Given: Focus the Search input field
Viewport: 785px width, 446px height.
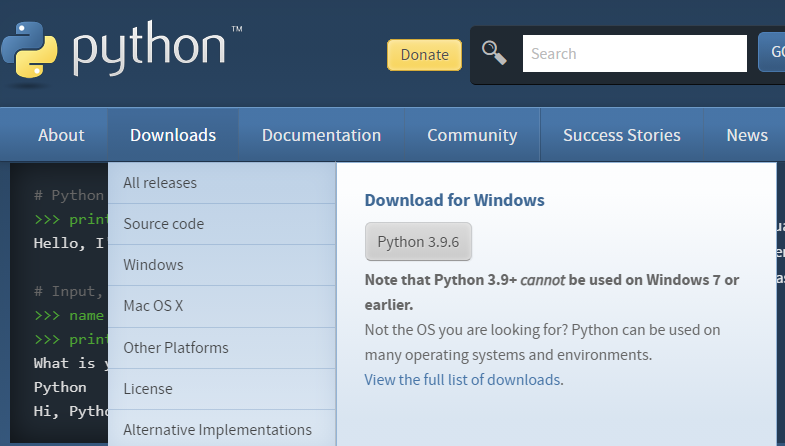Looking at the screenshot, I should tap(635, 54).
